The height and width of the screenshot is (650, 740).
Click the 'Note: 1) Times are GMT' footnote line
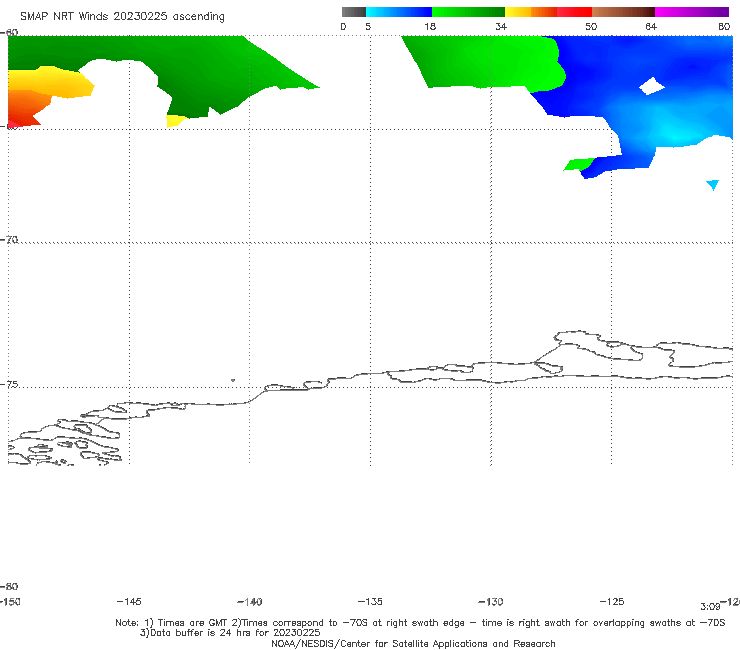tap(420, 623)
